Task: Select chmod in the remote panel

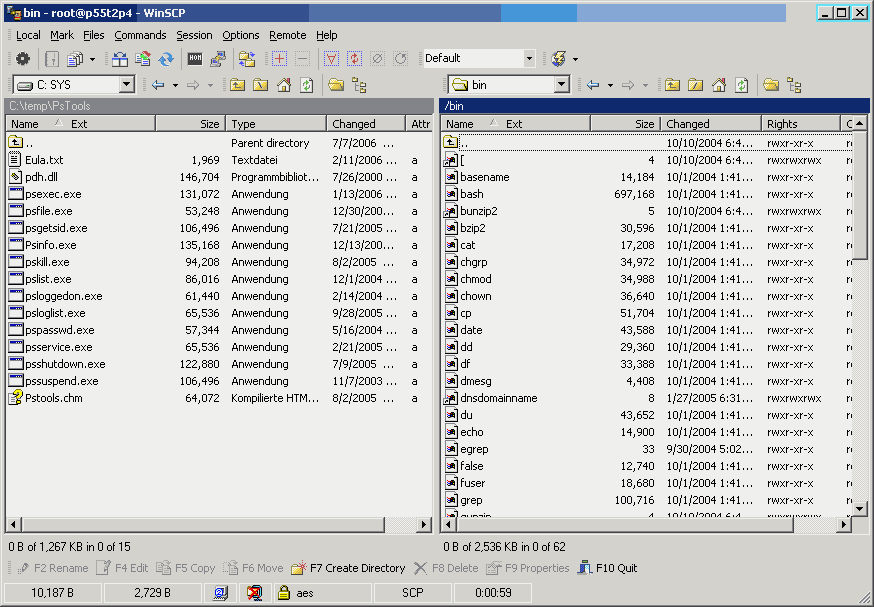Action: [475, 279]
